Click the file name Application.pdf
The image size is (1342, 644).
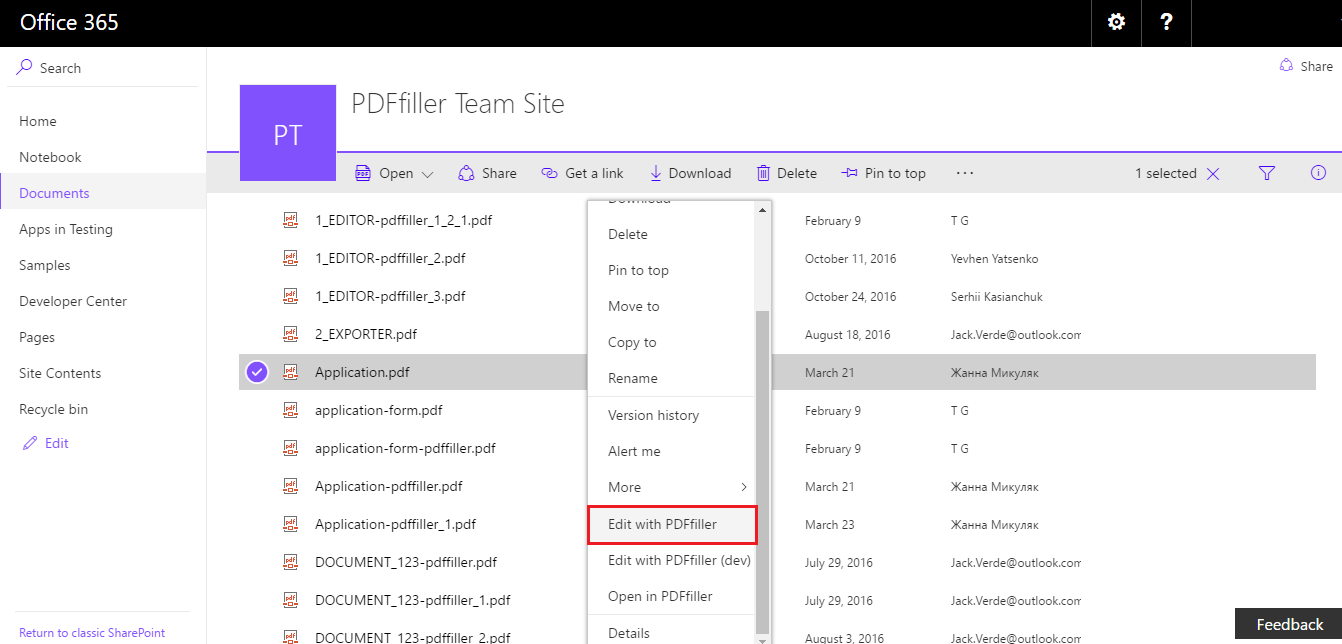coord(362,372)
